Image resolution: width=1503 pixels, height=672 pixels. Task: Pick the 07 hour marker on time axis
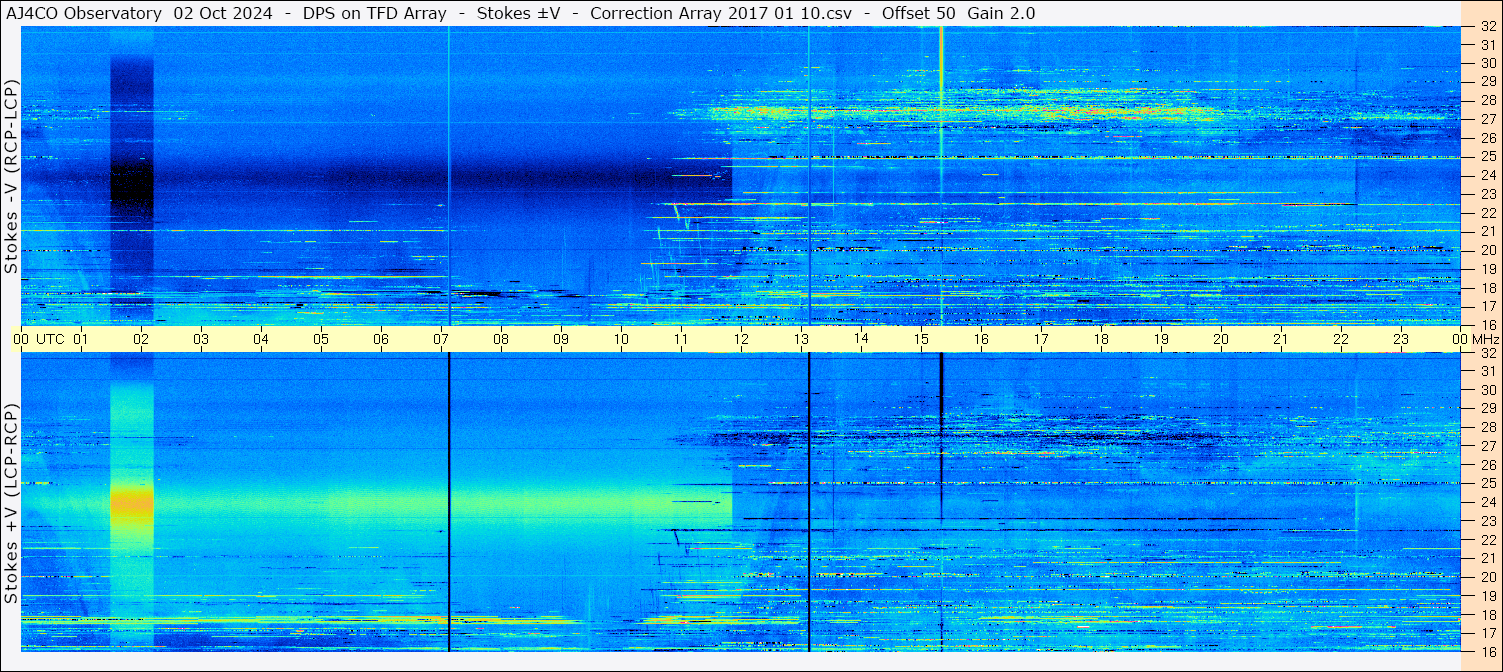[x=441, y=339]
